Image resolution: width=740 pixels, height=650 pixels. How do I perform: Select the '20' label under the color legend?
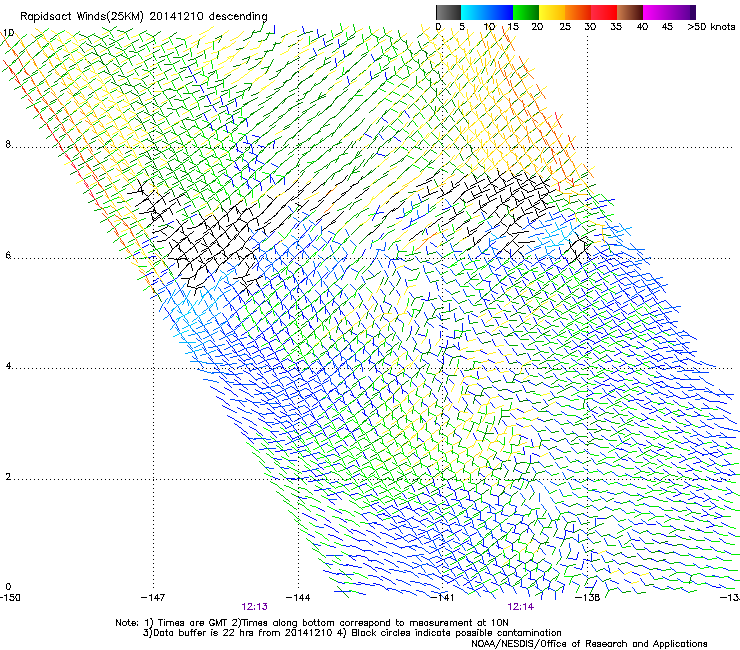point(537,27)
